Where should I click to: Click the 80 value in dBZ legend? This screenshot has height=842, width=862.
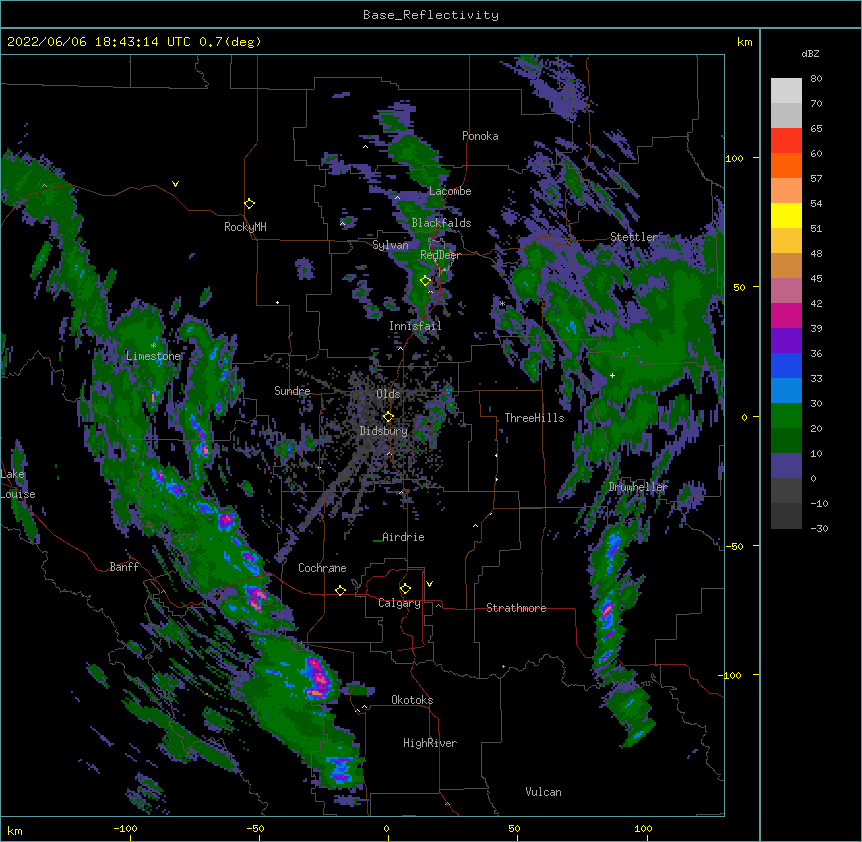click(816, 79)
